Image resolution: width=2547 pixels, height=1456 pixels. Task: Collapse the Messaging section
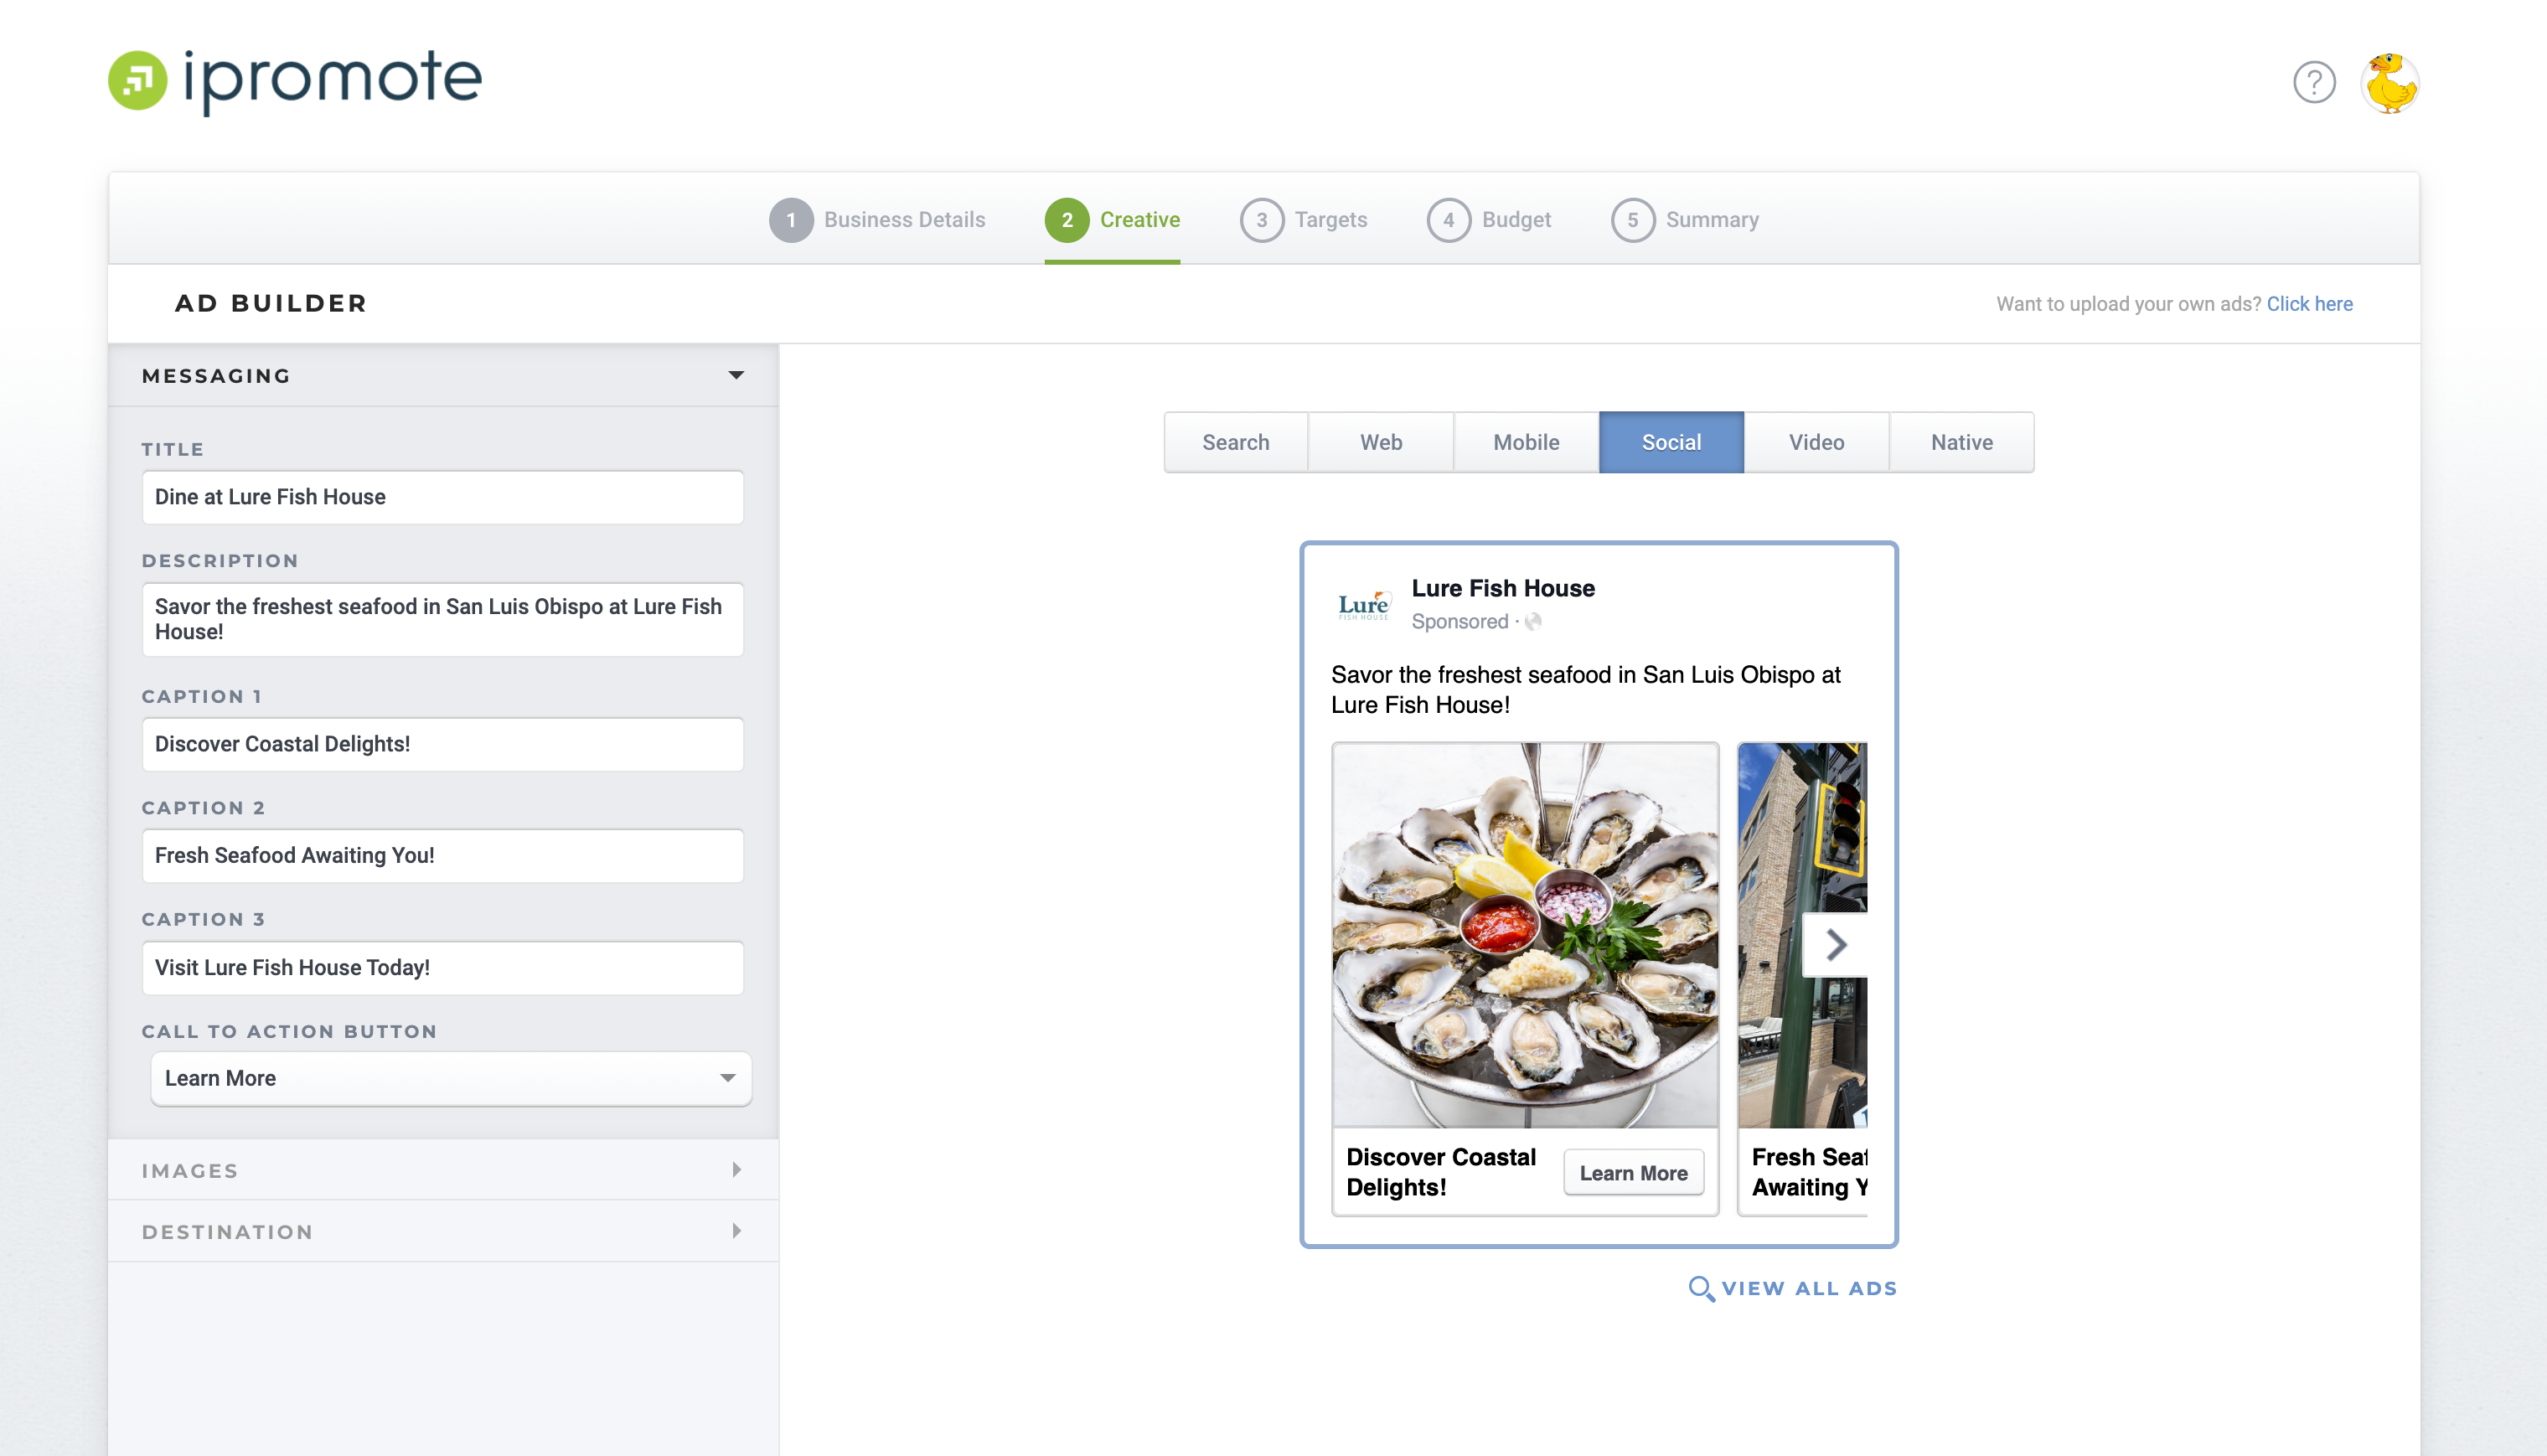point(736,376)
